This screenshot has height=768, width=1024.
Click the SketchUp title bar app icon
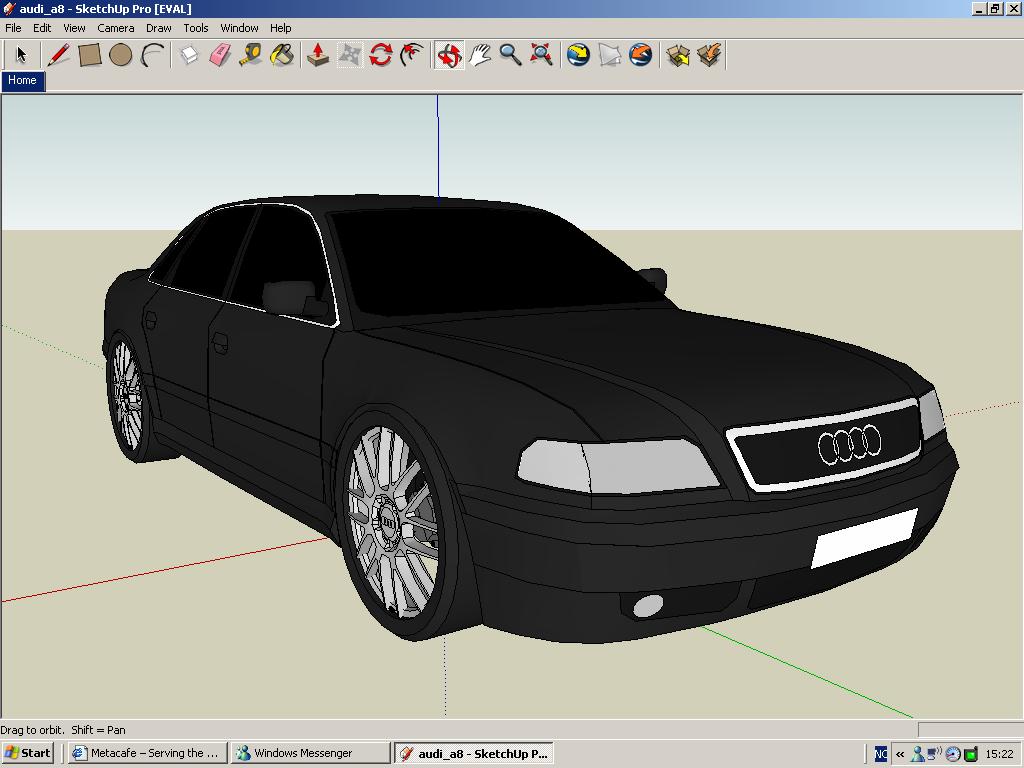8,8
